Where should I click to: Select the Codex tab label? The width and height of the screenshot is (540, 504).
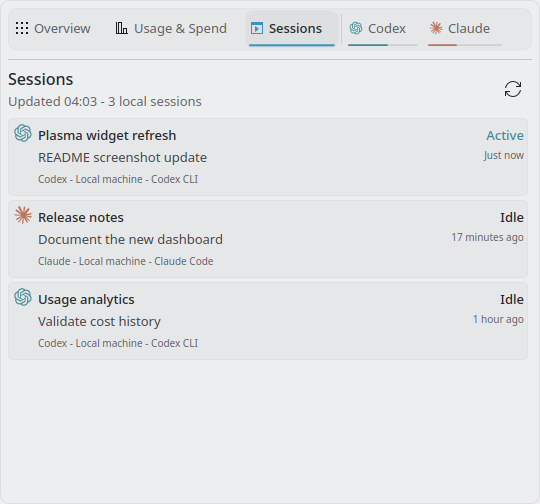pyautogui.click(x=387, y=29)
